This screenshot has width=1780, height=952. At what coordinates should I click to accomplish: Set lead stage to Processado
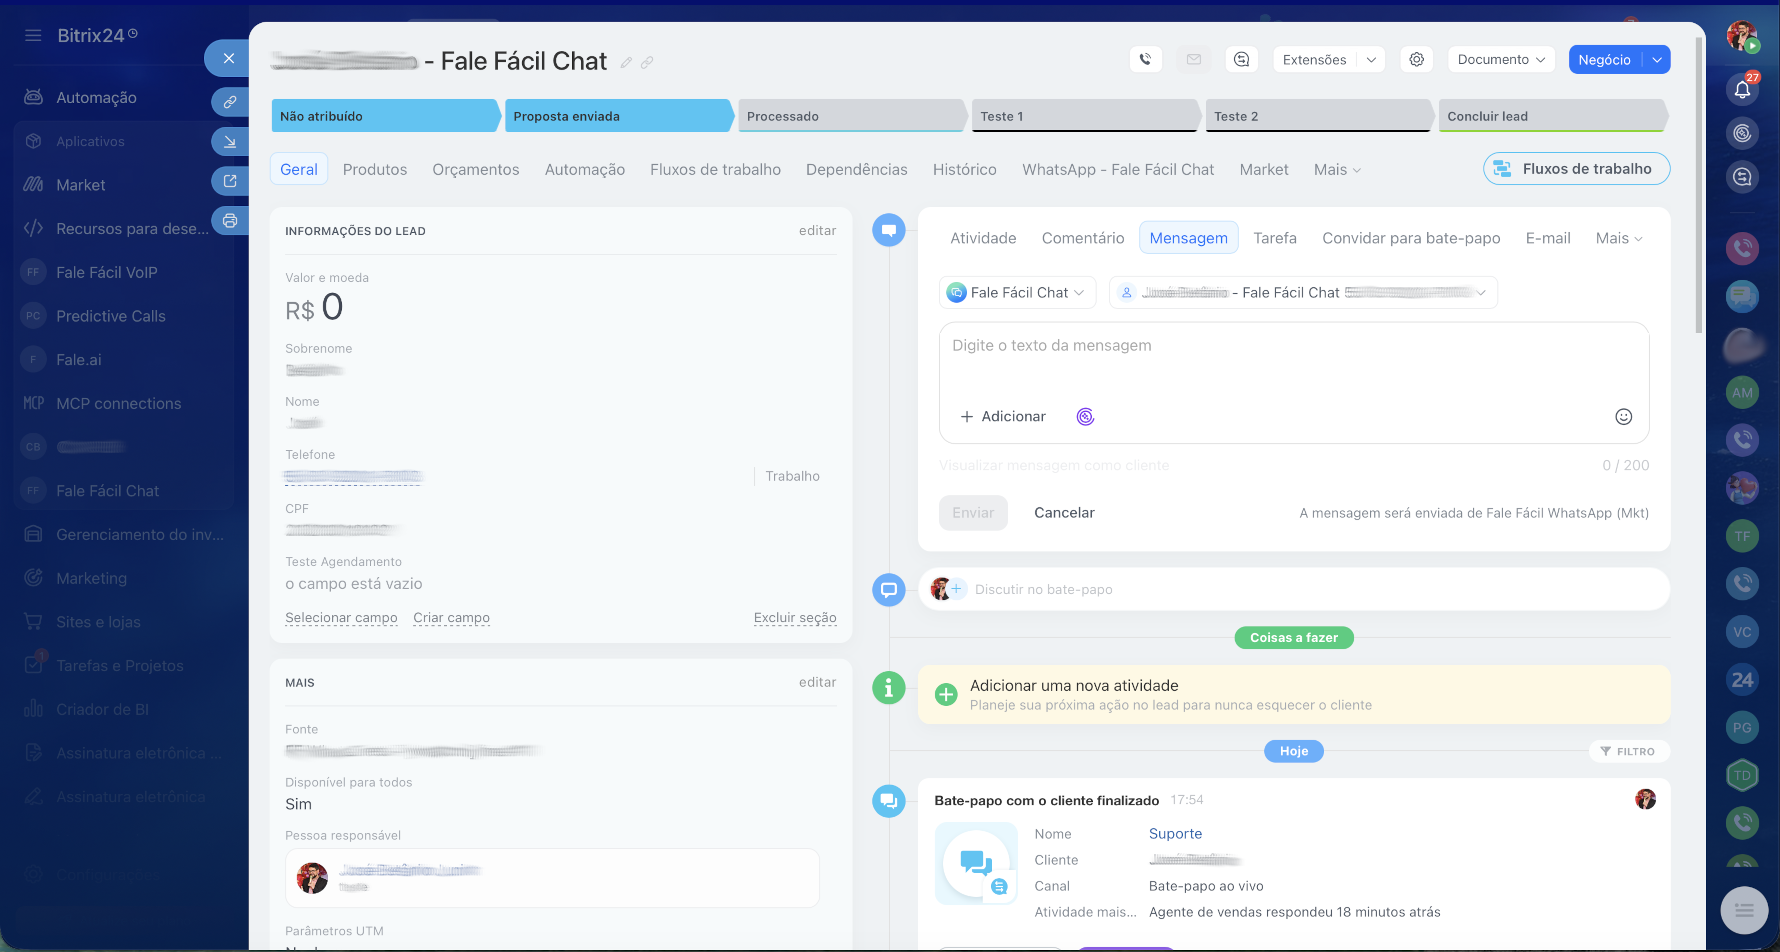850,116
